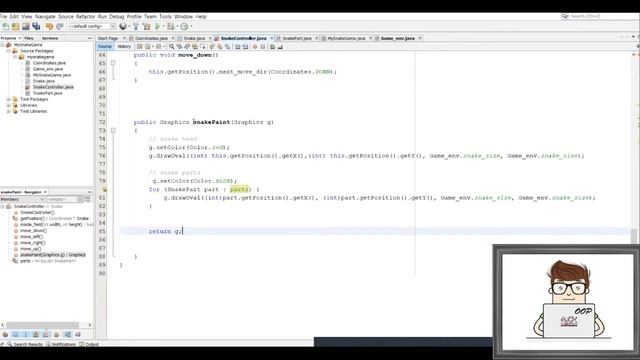Click the New File toolbar icon
The height and width of the screenshot is (360, 640).
pyautogui.click(x=6, y=27)
